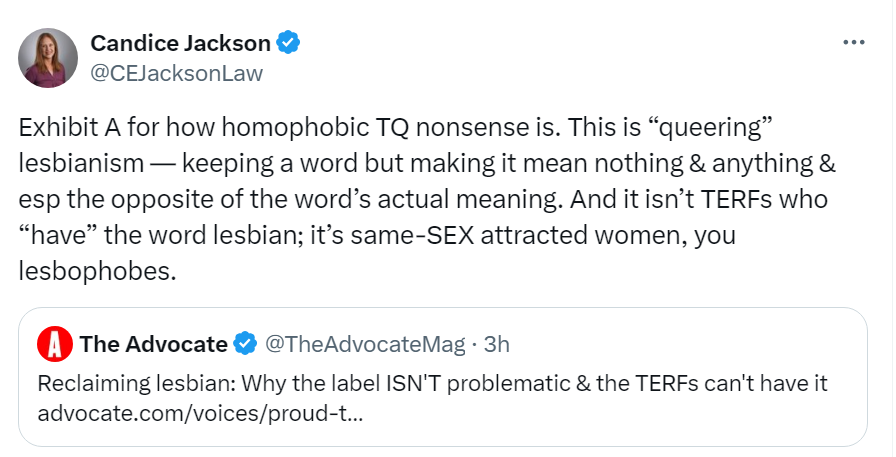Open the advocate.com/voices article link
The width and height of the screenshot is (896, 457).
200,413
